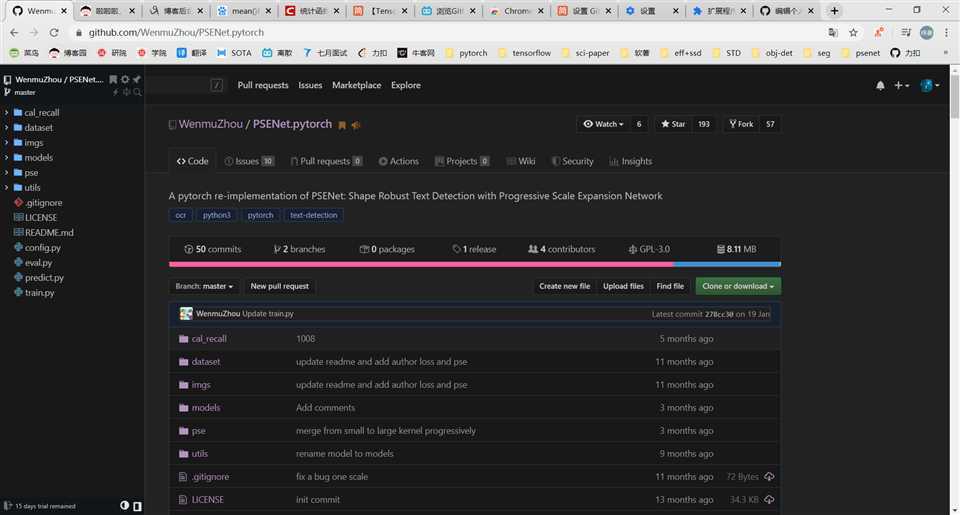Viewport: 960px width, 515px height.
Task: Search files with Octotree magnifier icon
Action: click(x=137, y=92)
